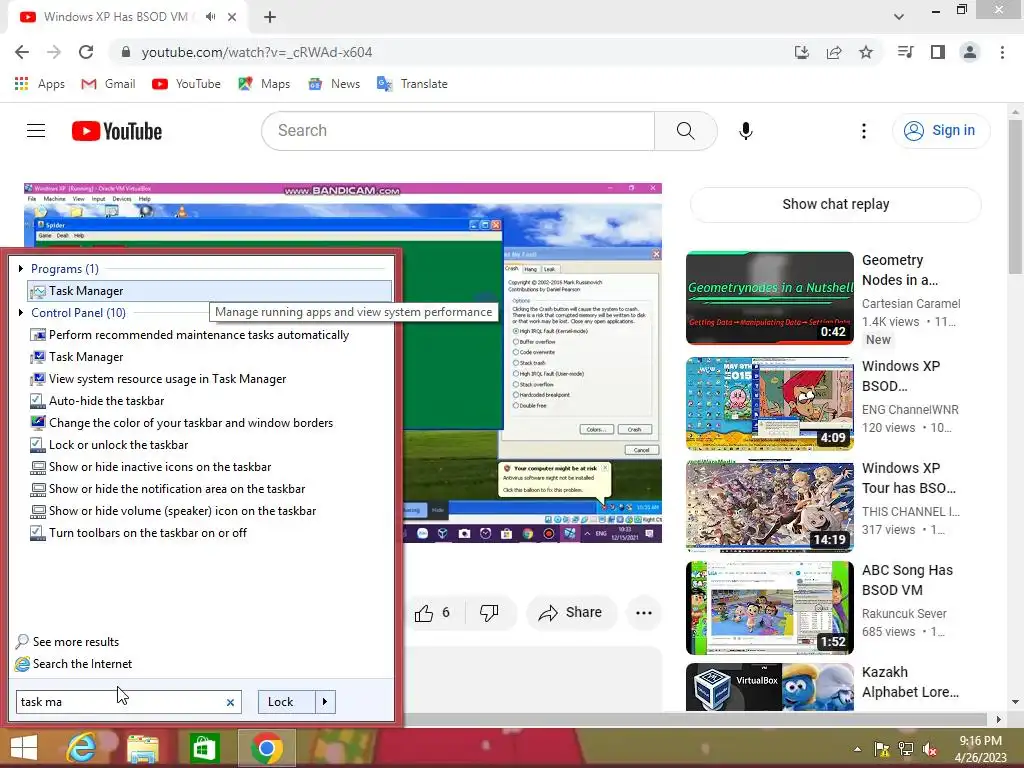Open a new browser tab
The image size is (1024, 768).
tap(270, 17)
